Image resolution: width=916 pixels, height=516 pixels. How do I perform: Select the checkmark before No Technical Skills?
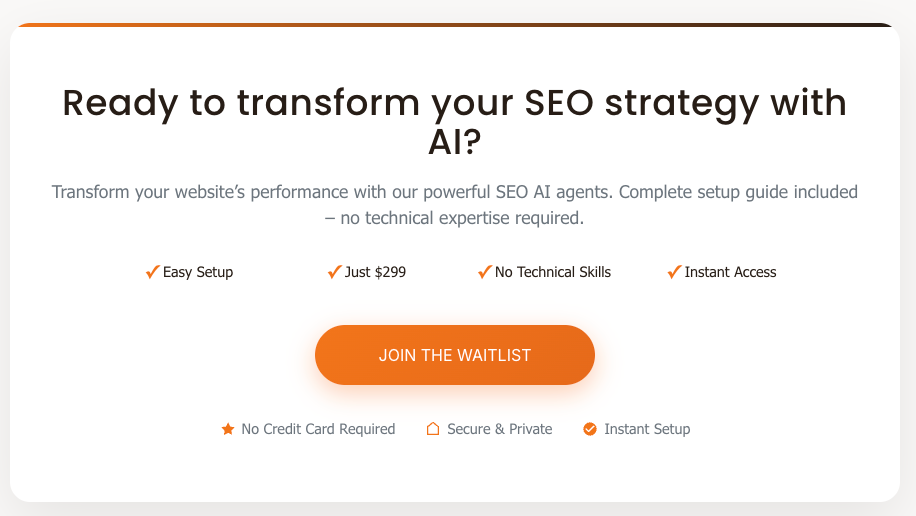(485, 272)
